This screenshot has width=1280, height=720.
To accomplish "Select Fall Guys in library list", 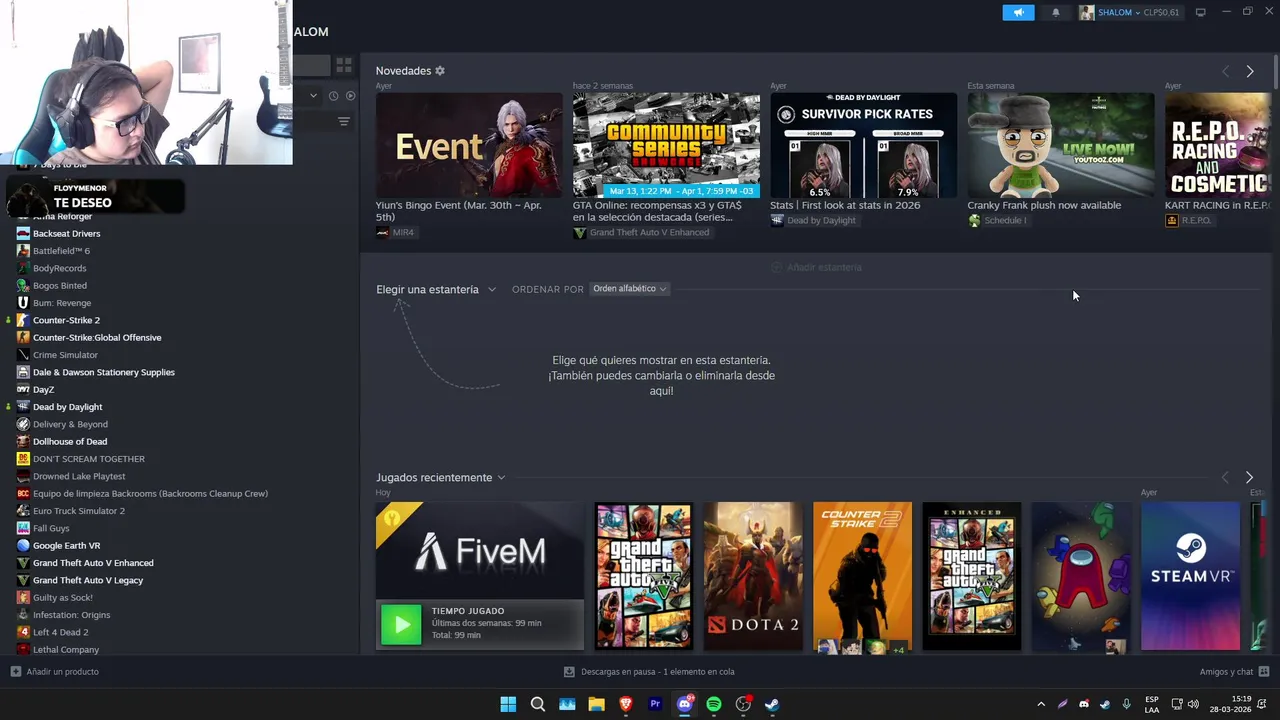I will point(51,528).
